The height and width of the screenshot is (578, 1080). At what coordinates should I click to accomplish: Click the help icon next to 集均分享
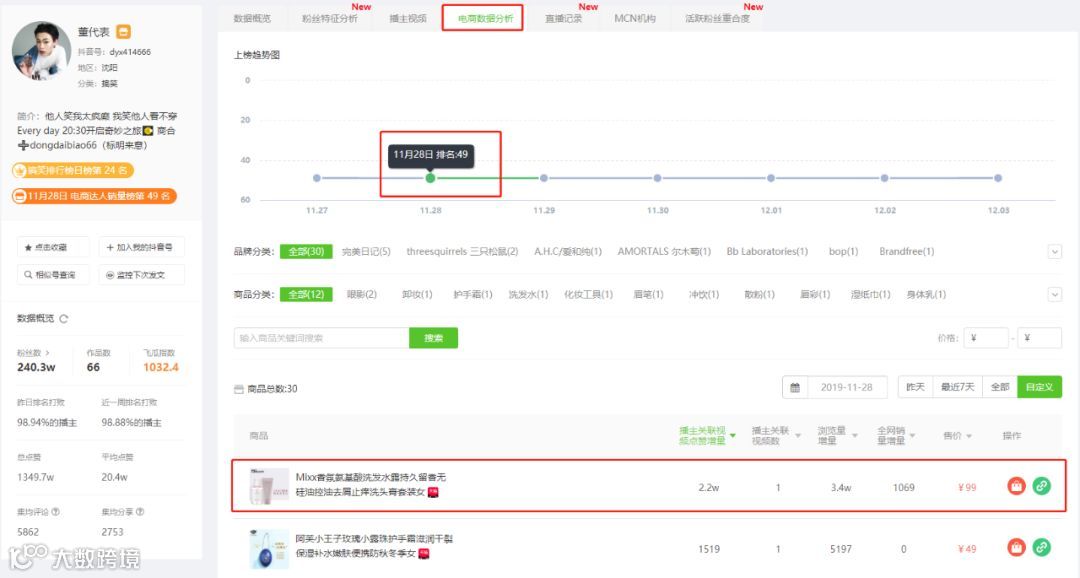[x=141, y=512]
